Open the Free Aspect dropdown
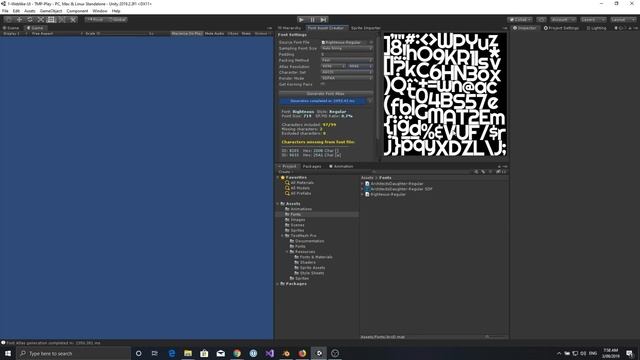Image resolution: width=640 pixels, height=360 pixels. tap(56, 33)
